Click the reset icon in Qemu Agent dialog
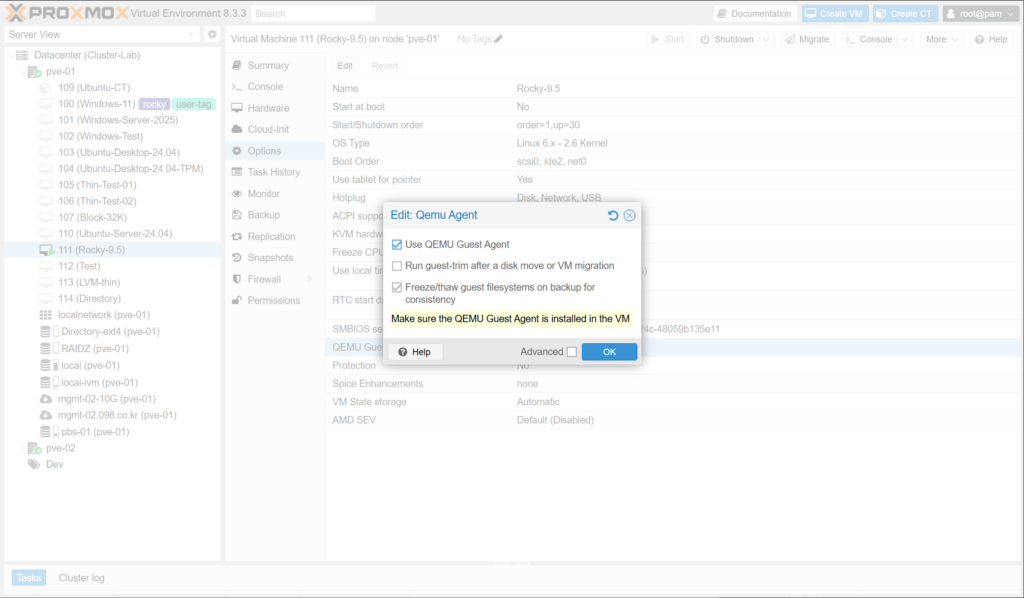The image size is (1024, 598). pyautogui.click(x=613, y=215)
